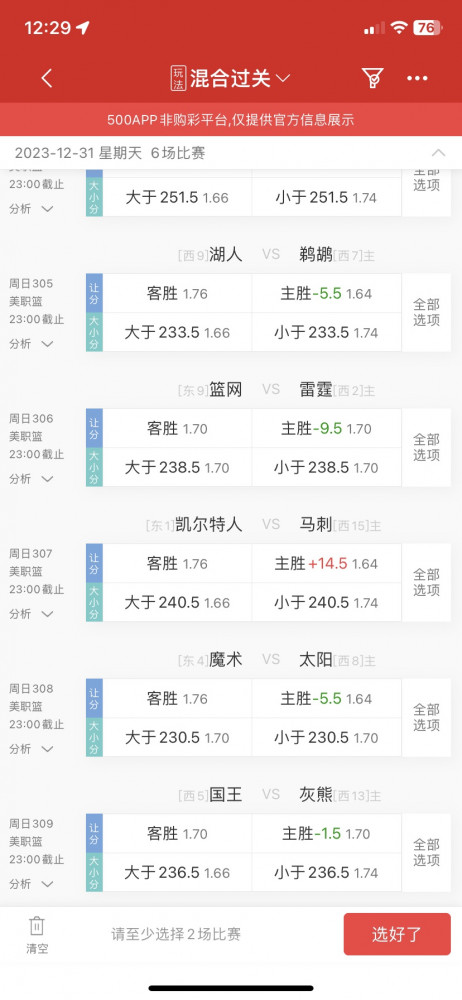Viewport: 462px width, 1000px height.
Task: Tap the 让分 label for 湖人 vs 鹈鹕
Action: click(x=94, y=293)
